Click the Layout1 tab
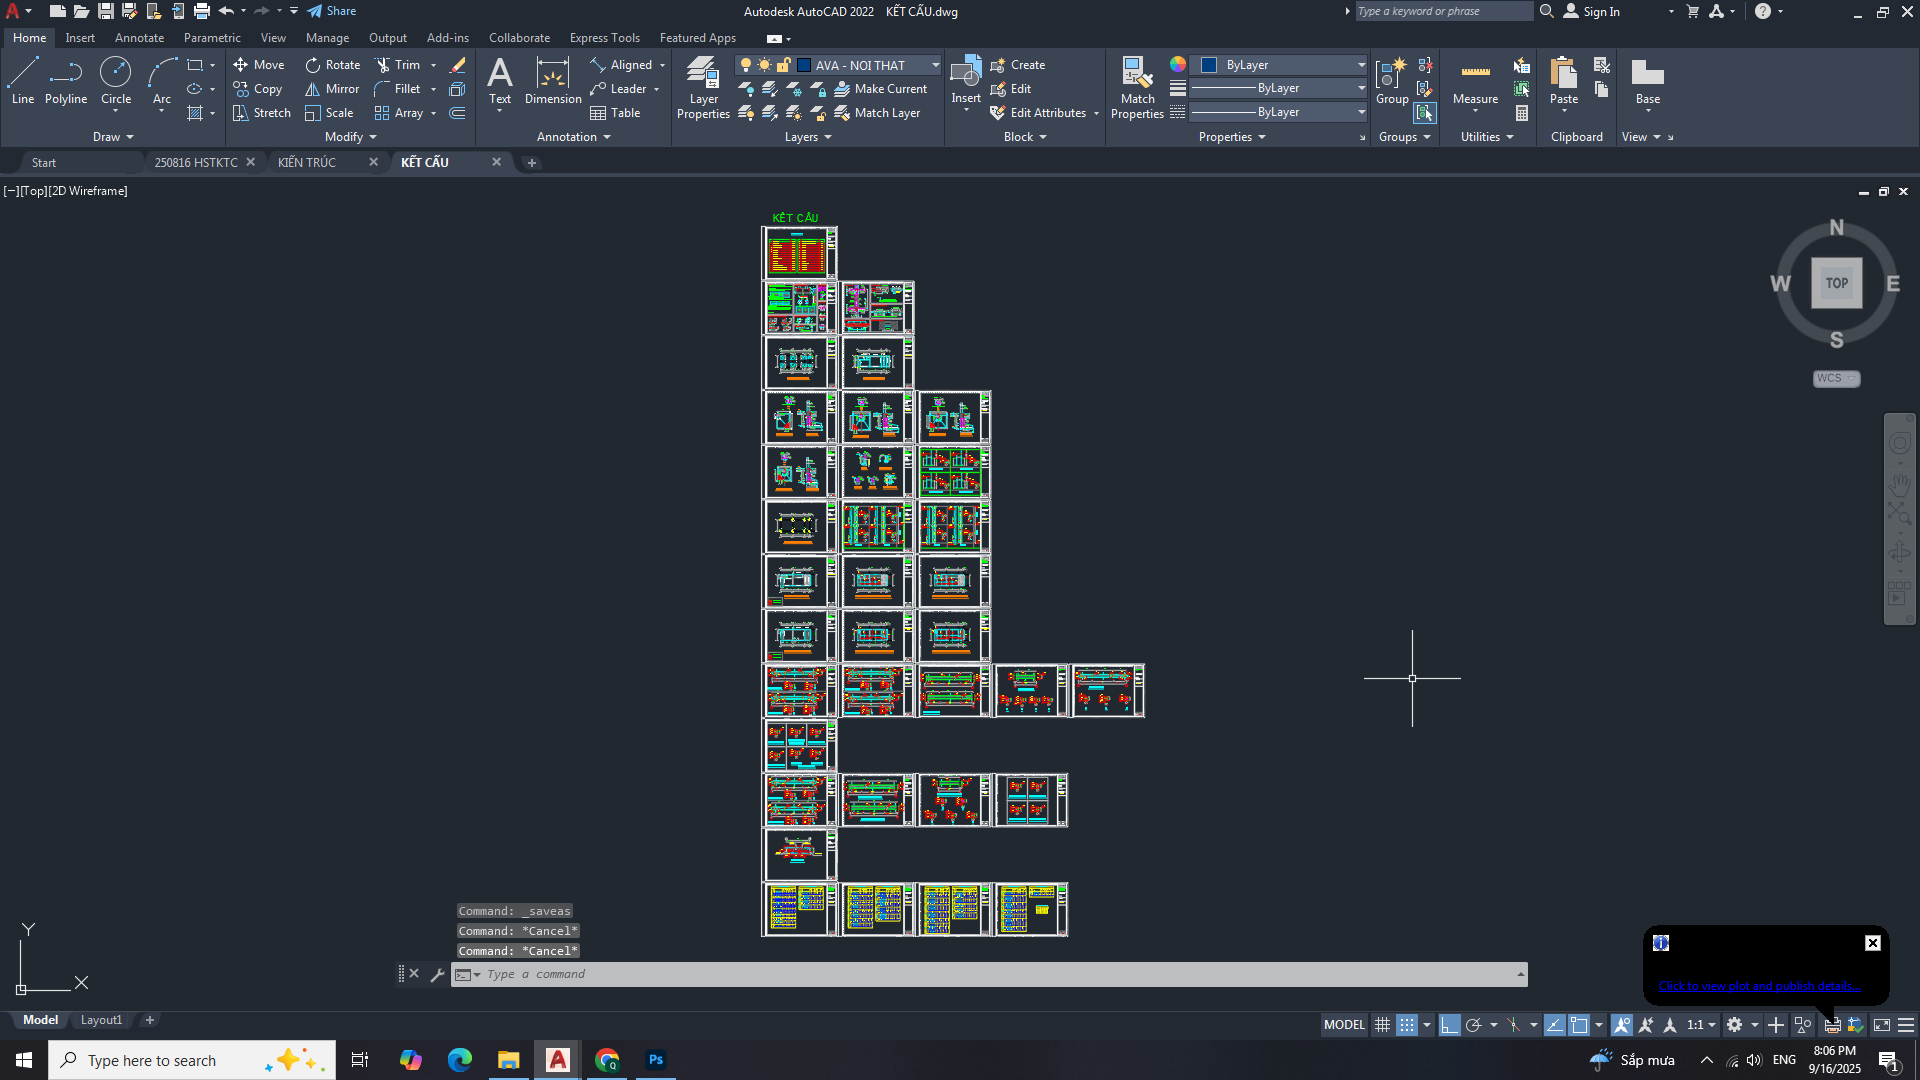Image resolution: width=1920 pixels, height=1080 pixels. [101, 1020]
